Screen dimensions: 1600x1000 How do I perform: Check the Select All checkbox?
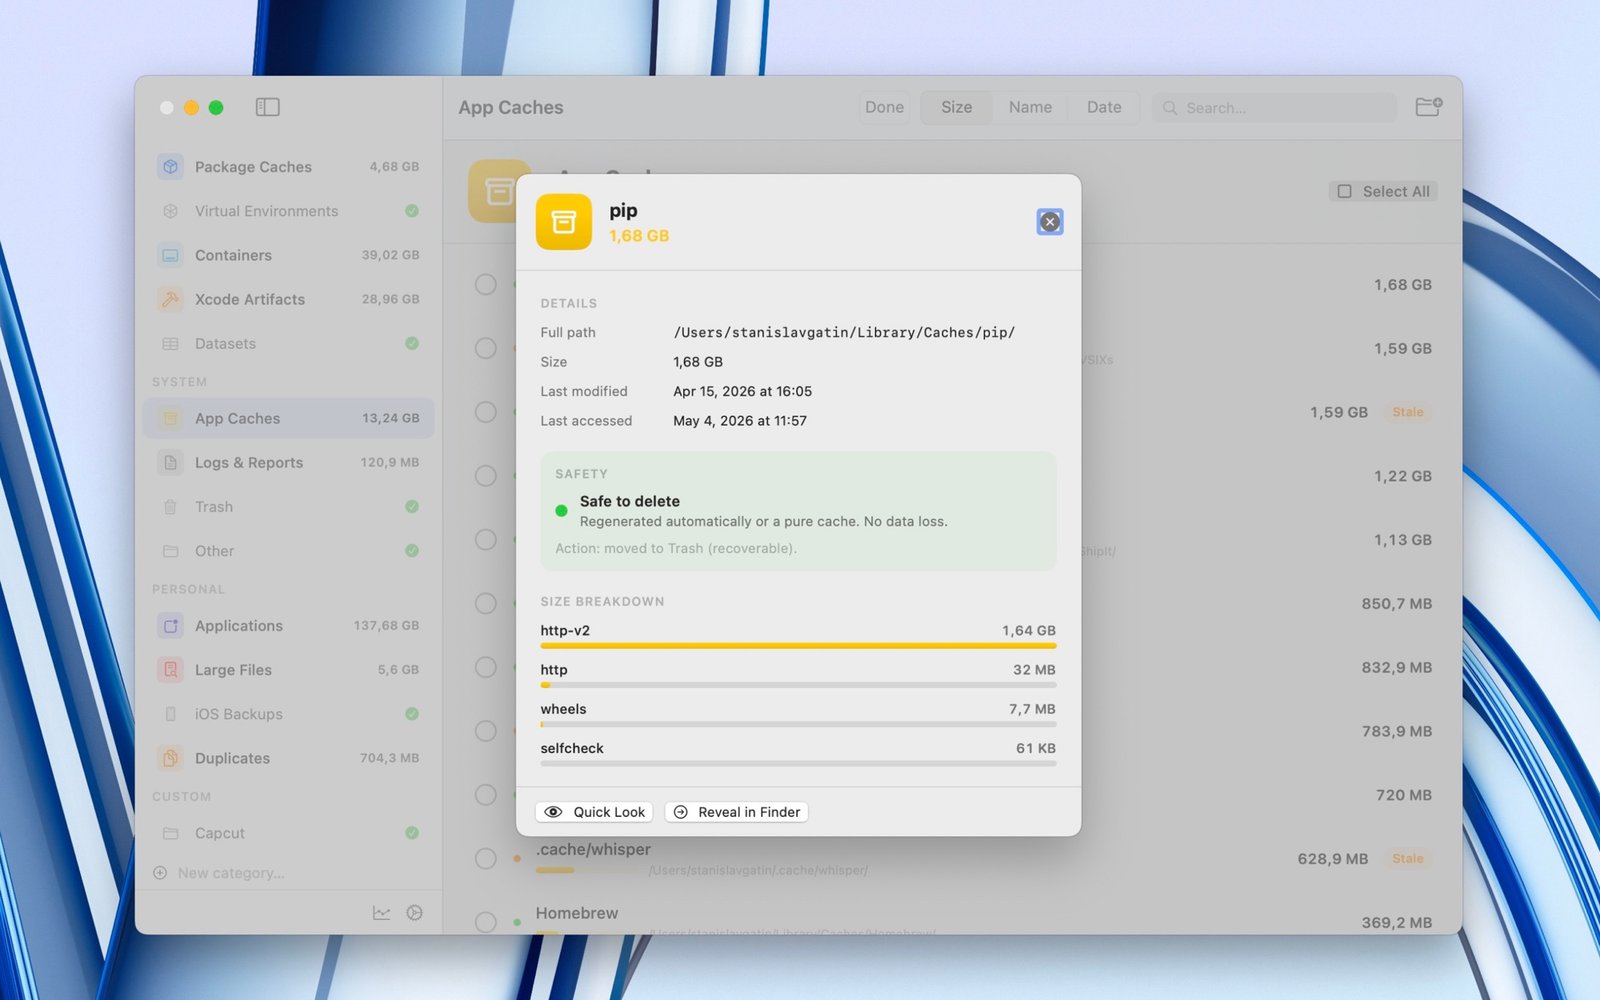coord(1344,191)
